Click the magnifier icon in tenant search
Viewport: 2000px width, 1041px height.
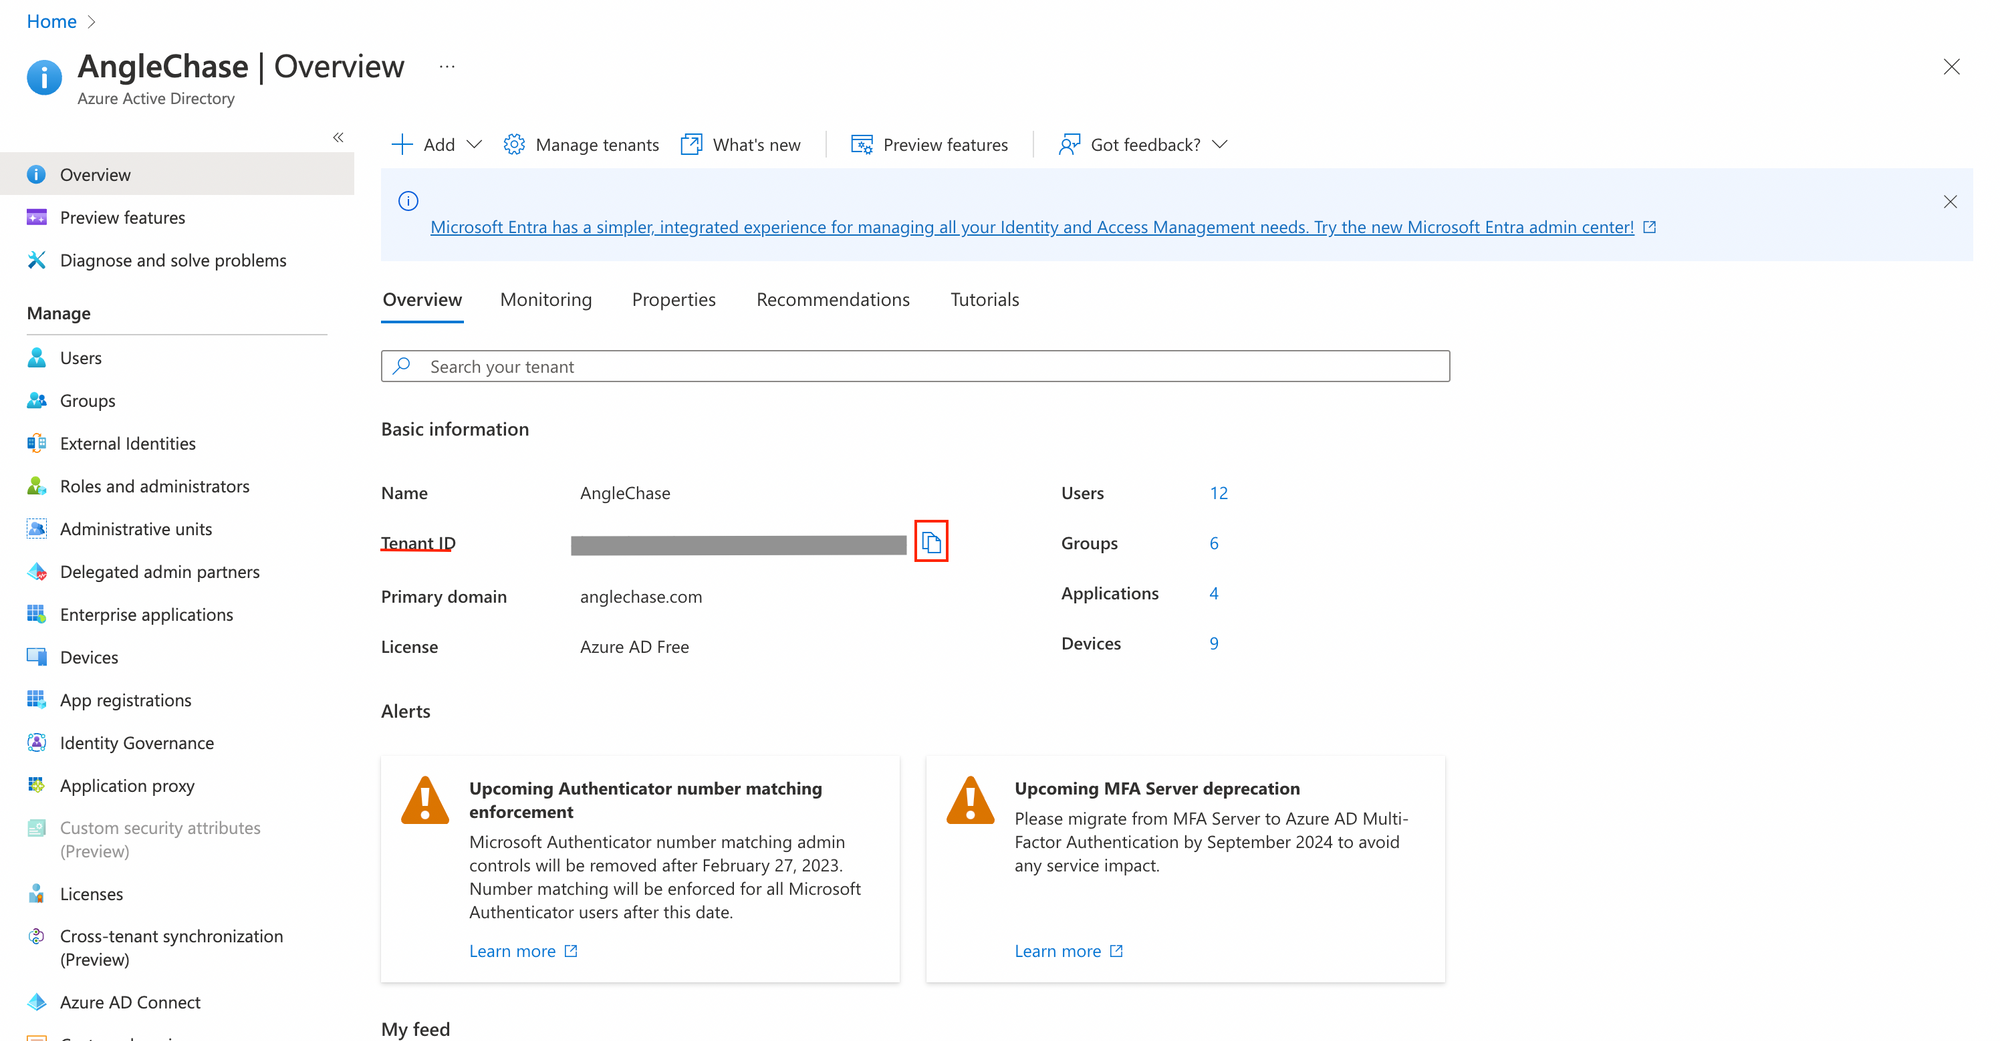(x=402, y=366)
